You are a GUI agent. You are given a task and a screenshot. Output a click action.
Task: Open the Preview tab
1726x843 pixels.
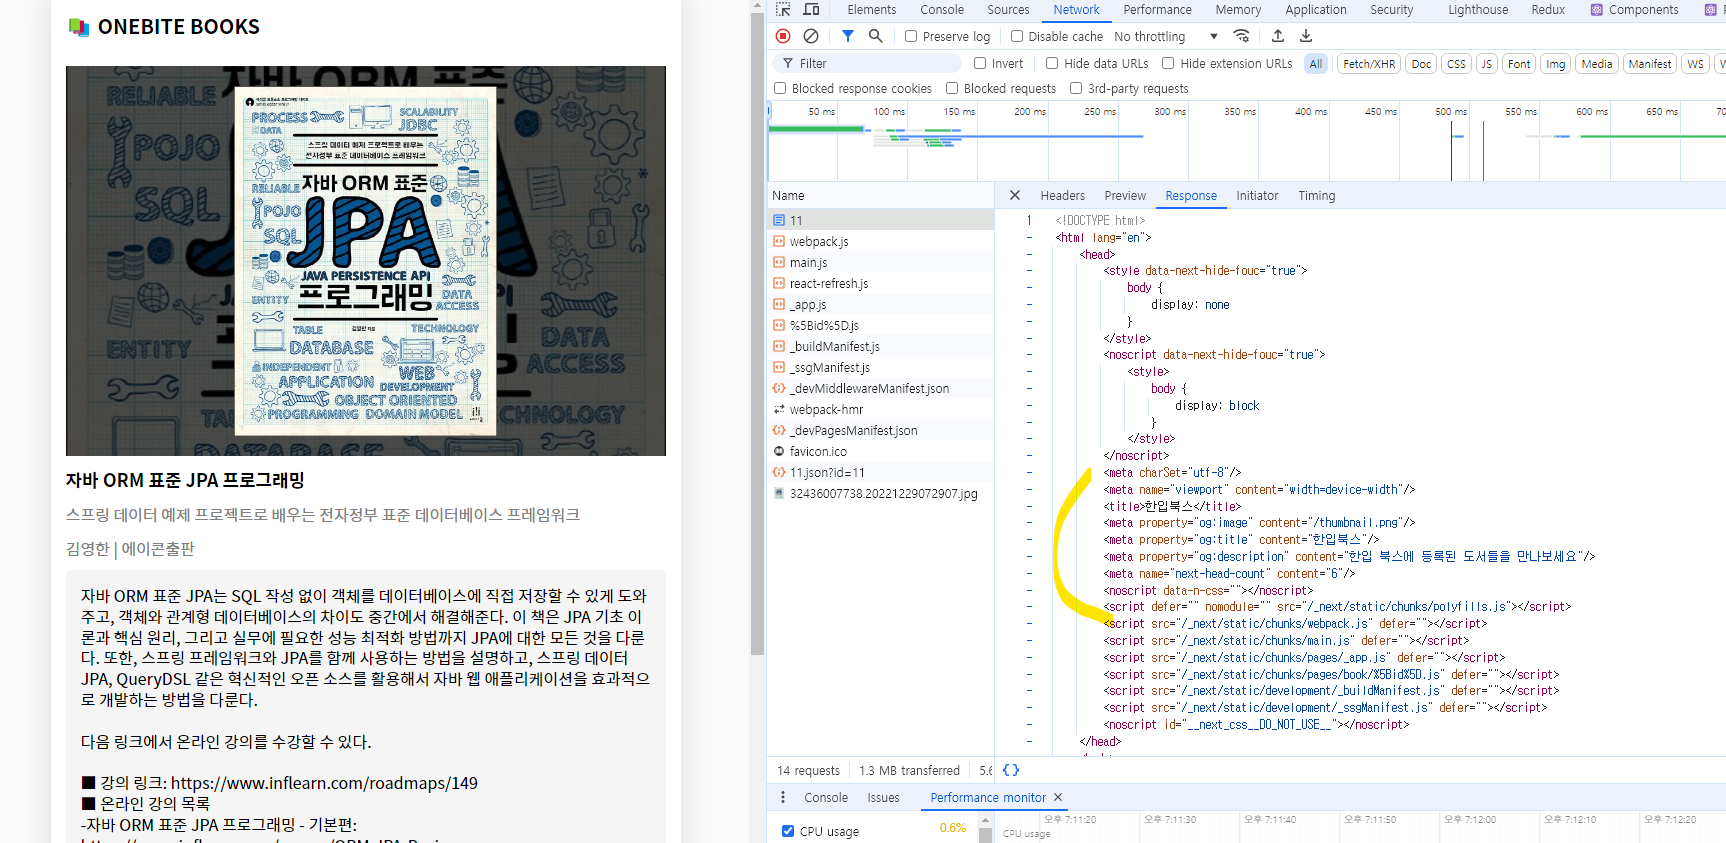(1125, 196)
